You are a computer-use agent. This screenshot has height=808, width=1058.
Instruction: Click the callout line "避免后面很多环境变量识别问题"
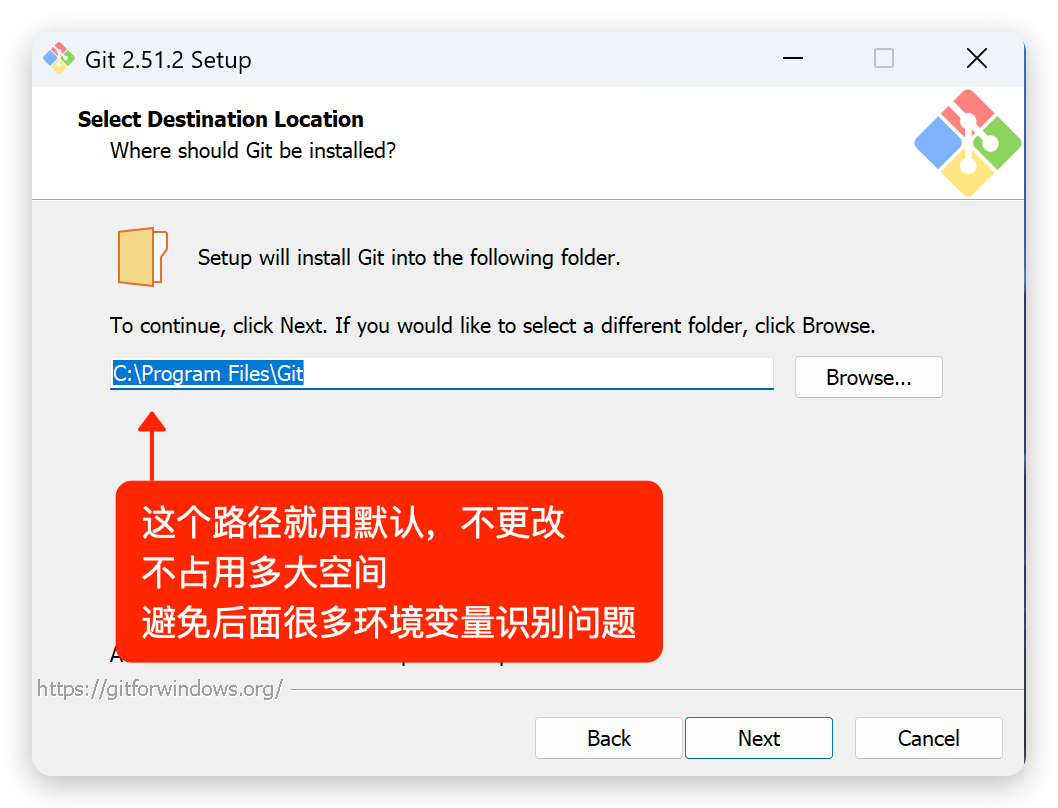(389, 622)
